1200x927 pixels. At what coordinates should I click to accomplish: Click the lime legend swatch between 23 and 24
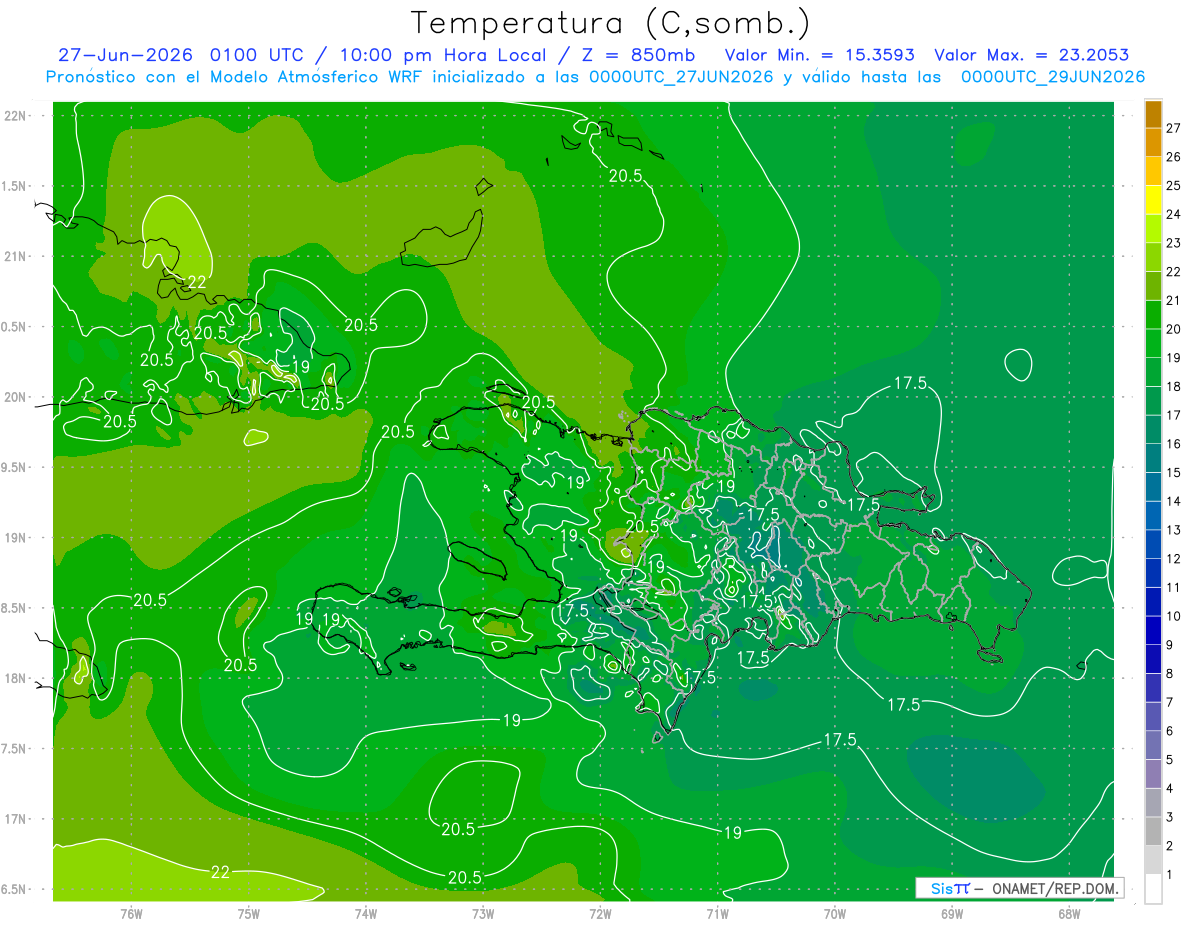click(1153, 228)
